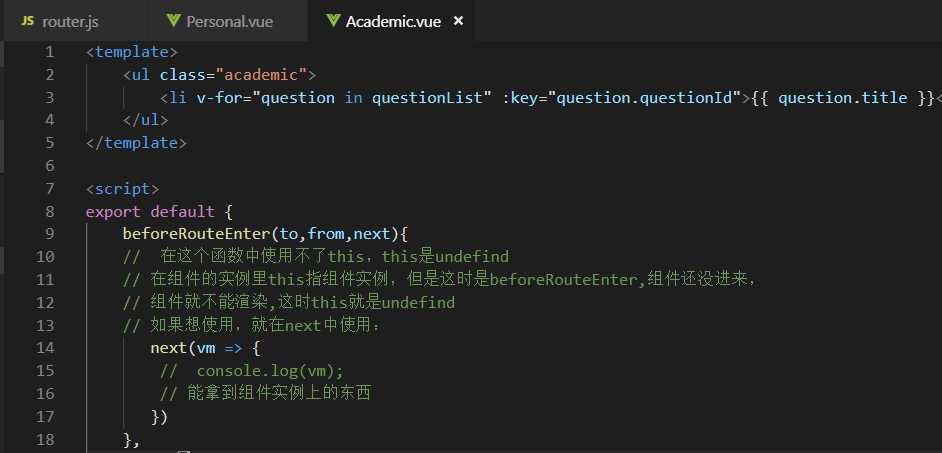942x453 pixels.
Task: Close the Academic.vue tab
Action: click(458, 21)
